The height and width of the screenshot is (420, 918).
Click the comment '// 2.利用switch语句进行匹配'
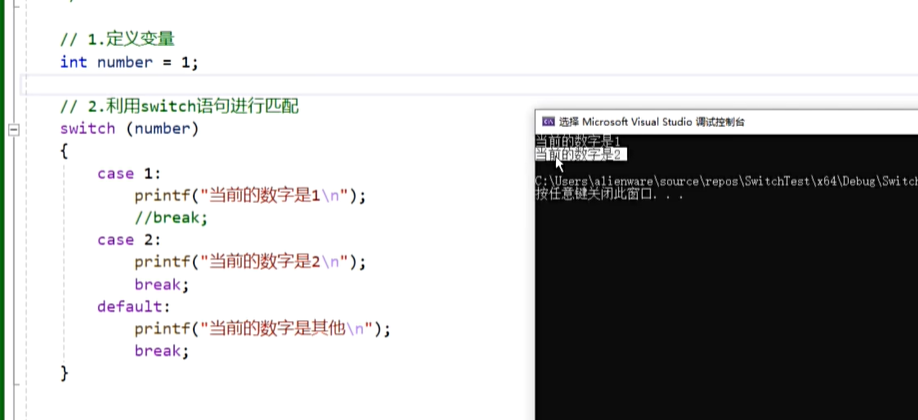coord(179,107)
